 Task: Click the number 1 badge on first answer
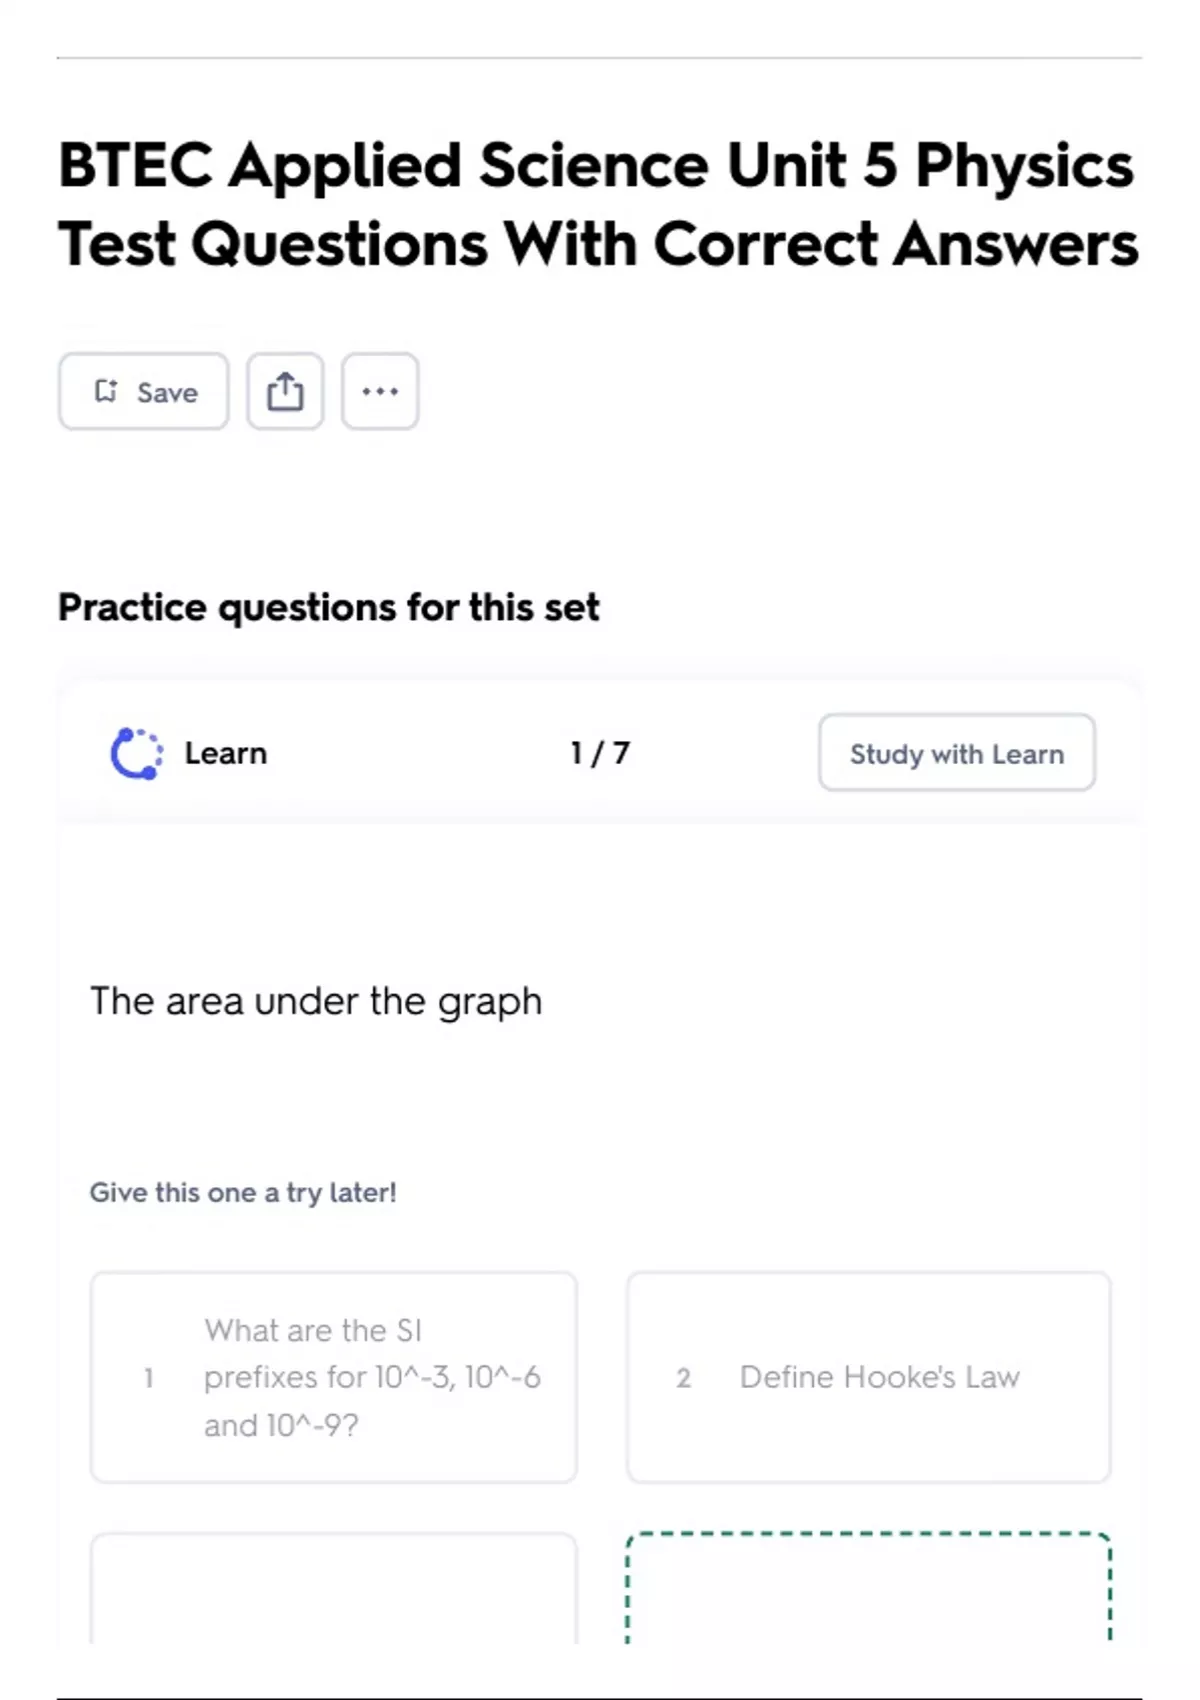[x=149, y=1378]
